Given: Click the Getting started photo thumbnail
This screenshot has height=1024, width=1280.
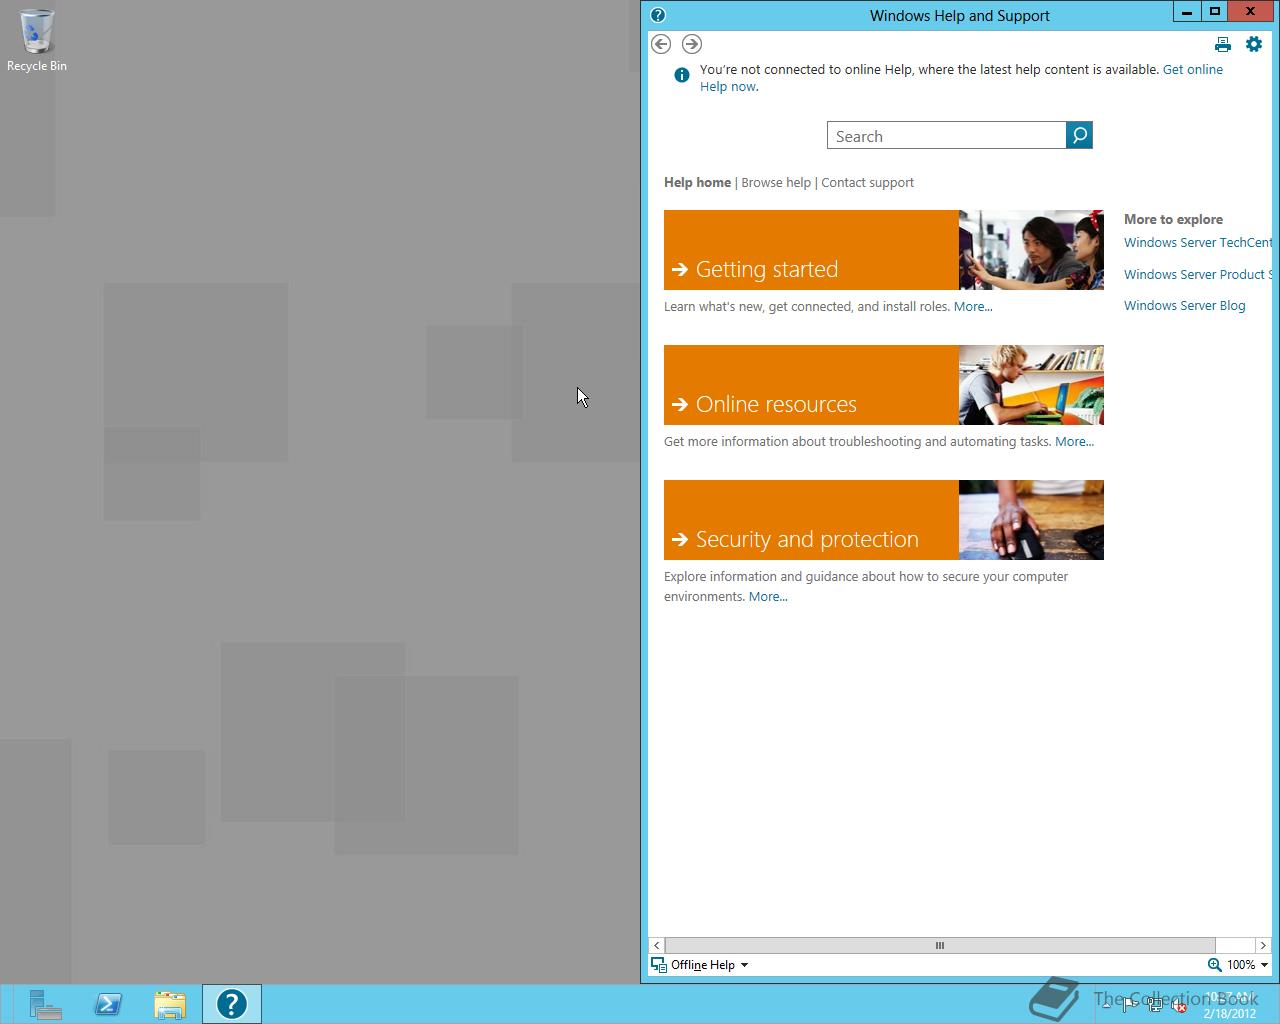Looking at the screenshot, I should pyautogui.click(x=1031, y=250).
